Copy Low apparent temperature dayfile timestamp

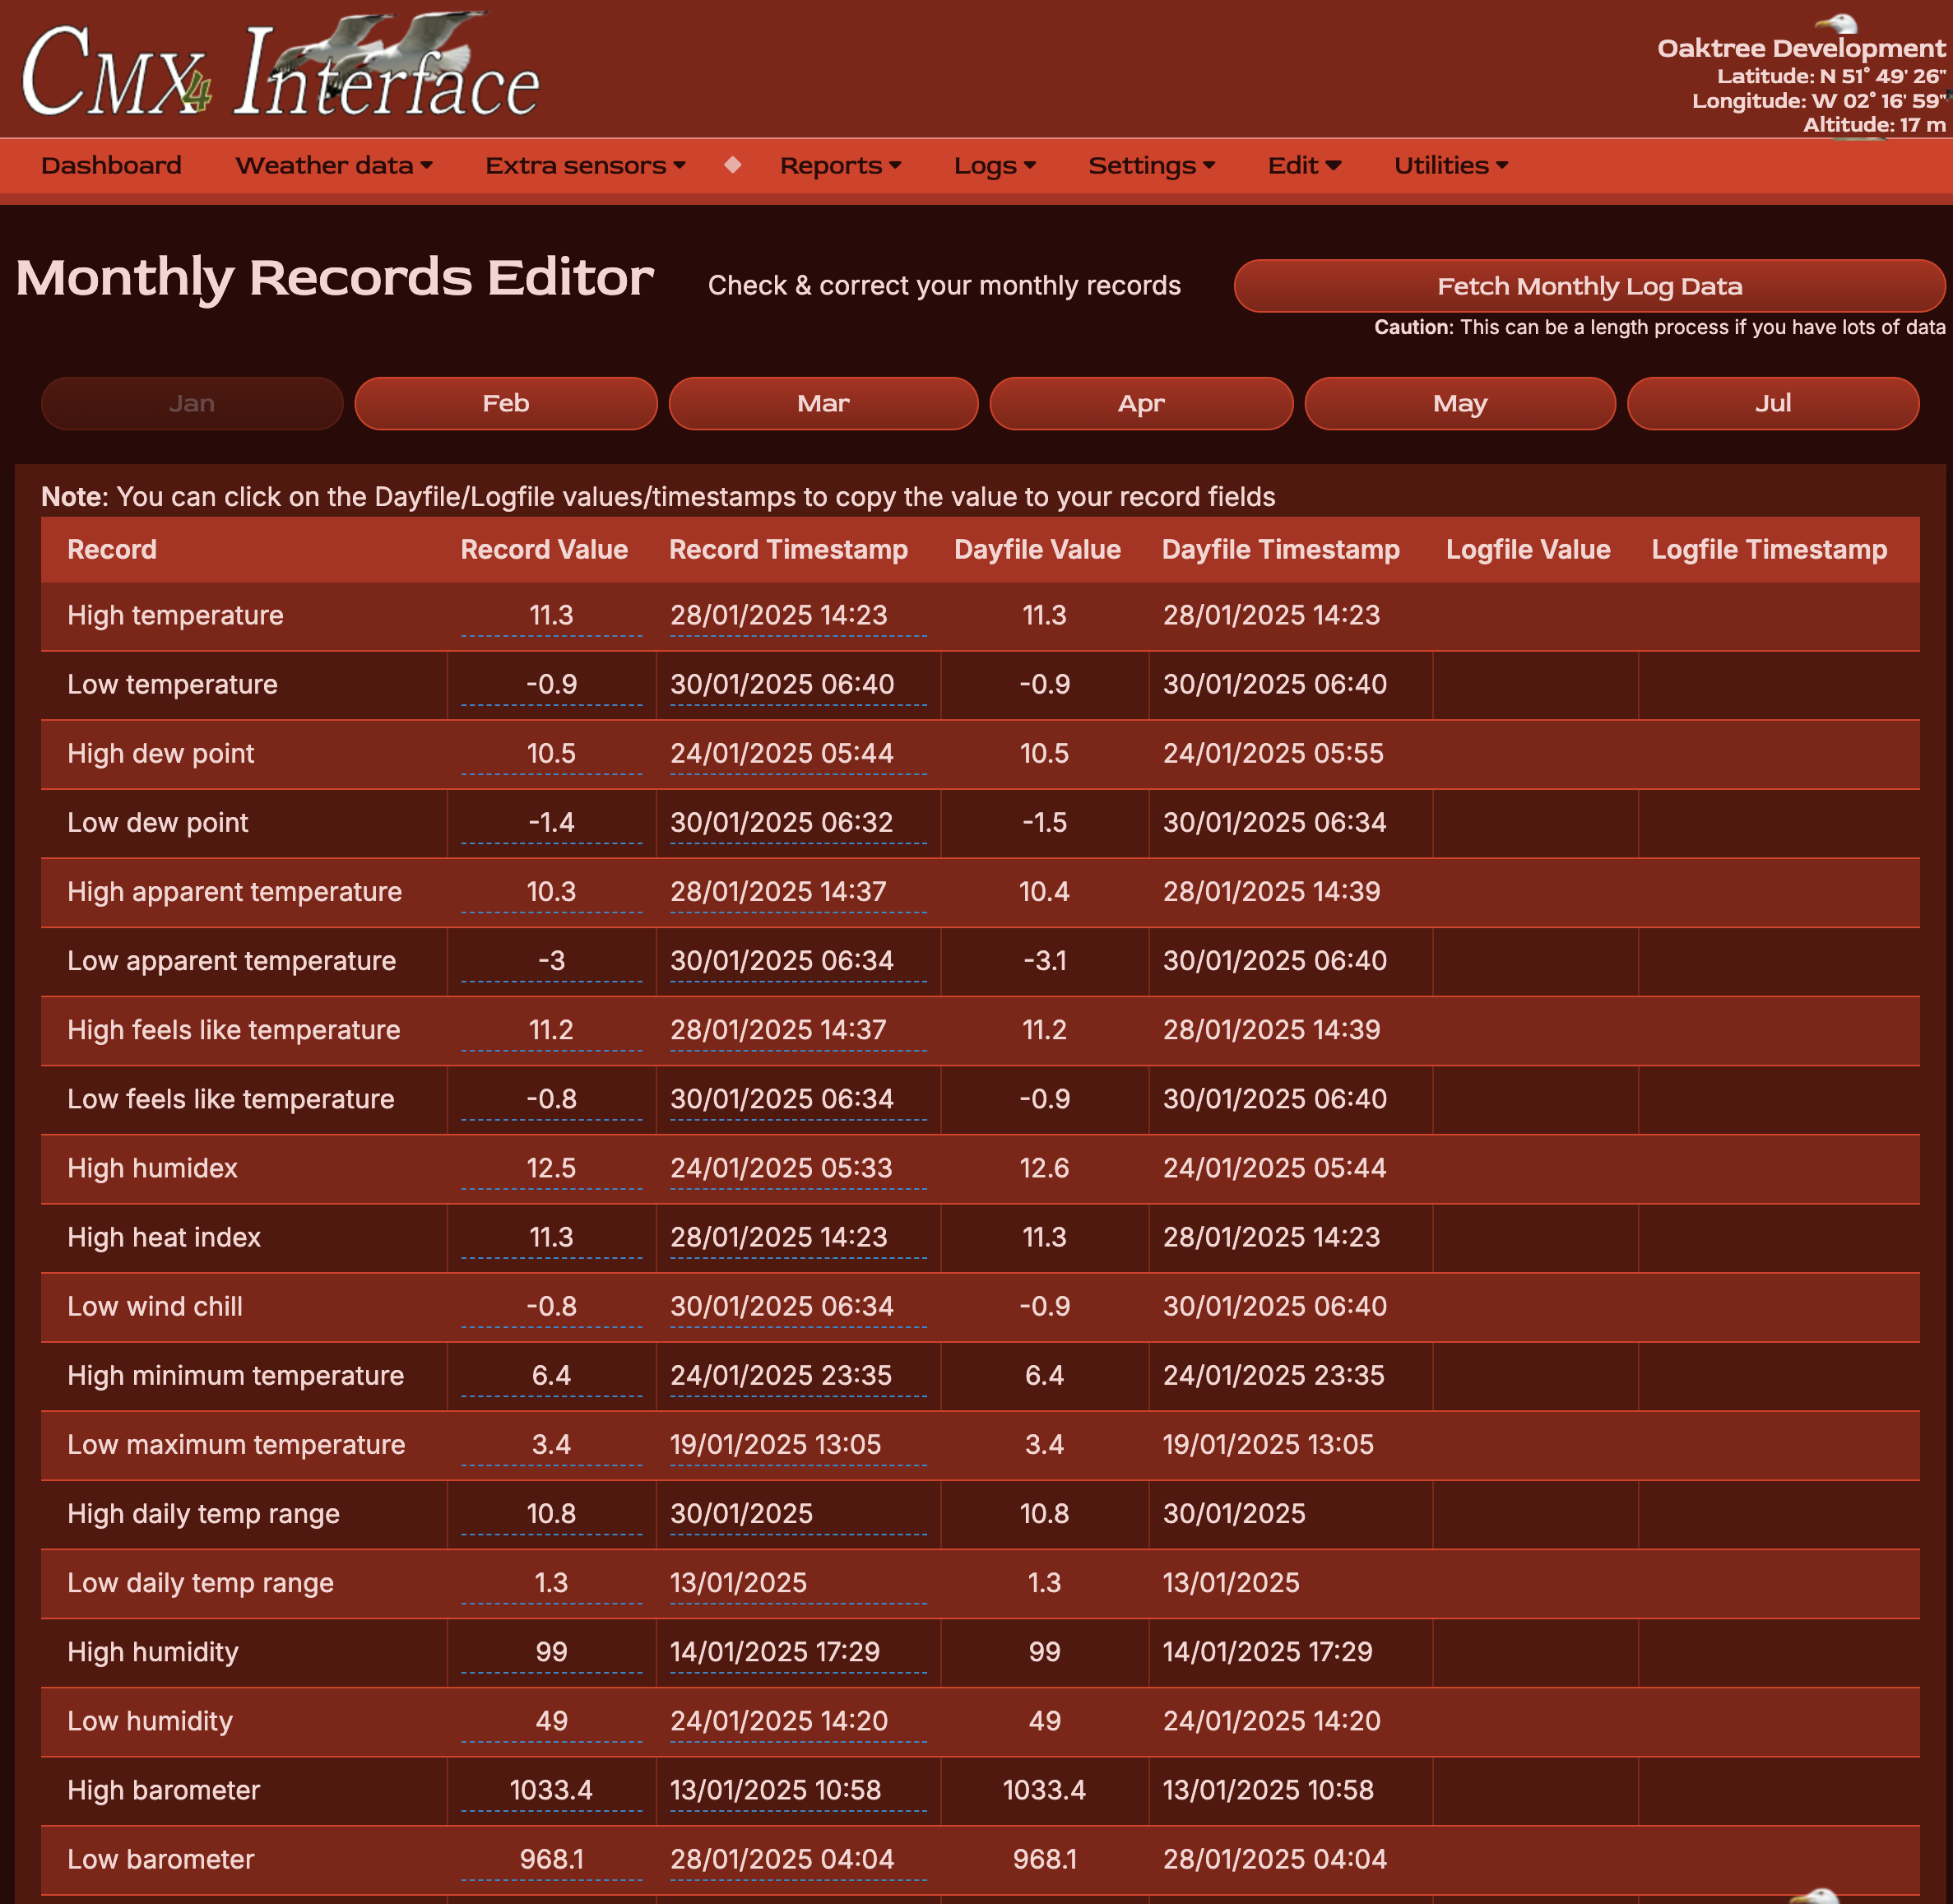coord(1274,961)
